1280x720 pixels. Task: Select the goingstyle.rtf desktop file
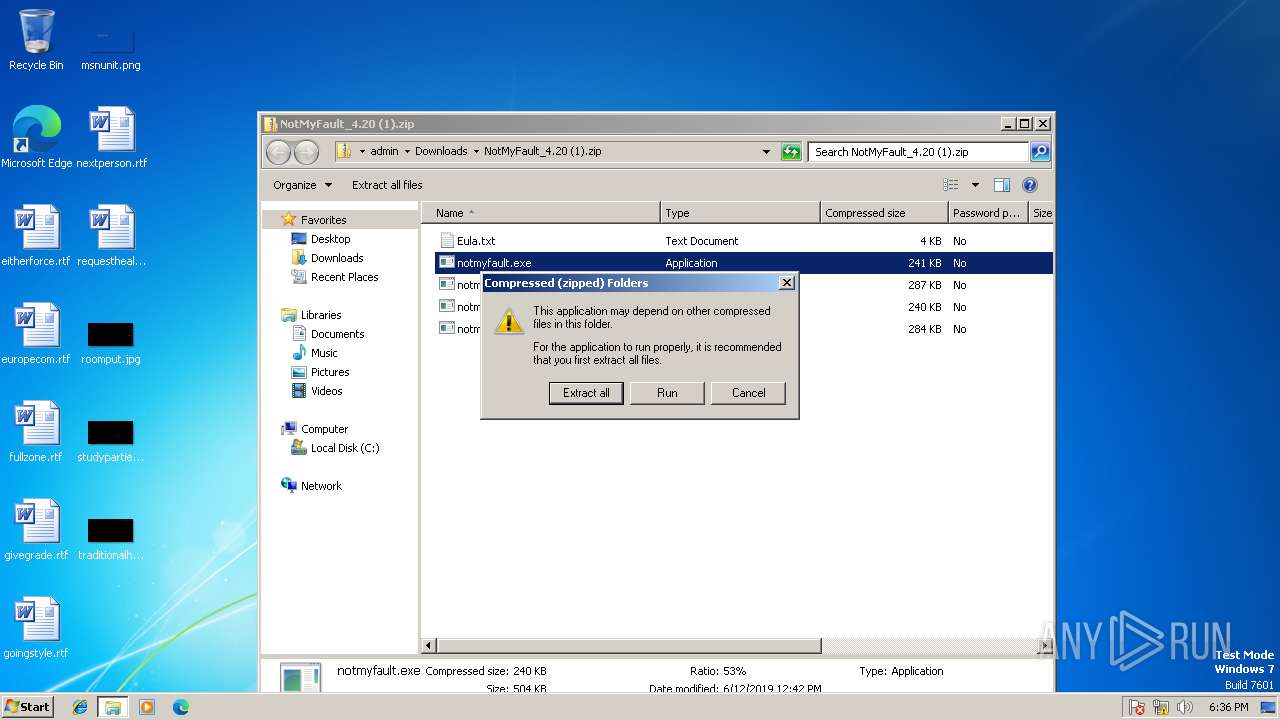click(x=36, y=628)
